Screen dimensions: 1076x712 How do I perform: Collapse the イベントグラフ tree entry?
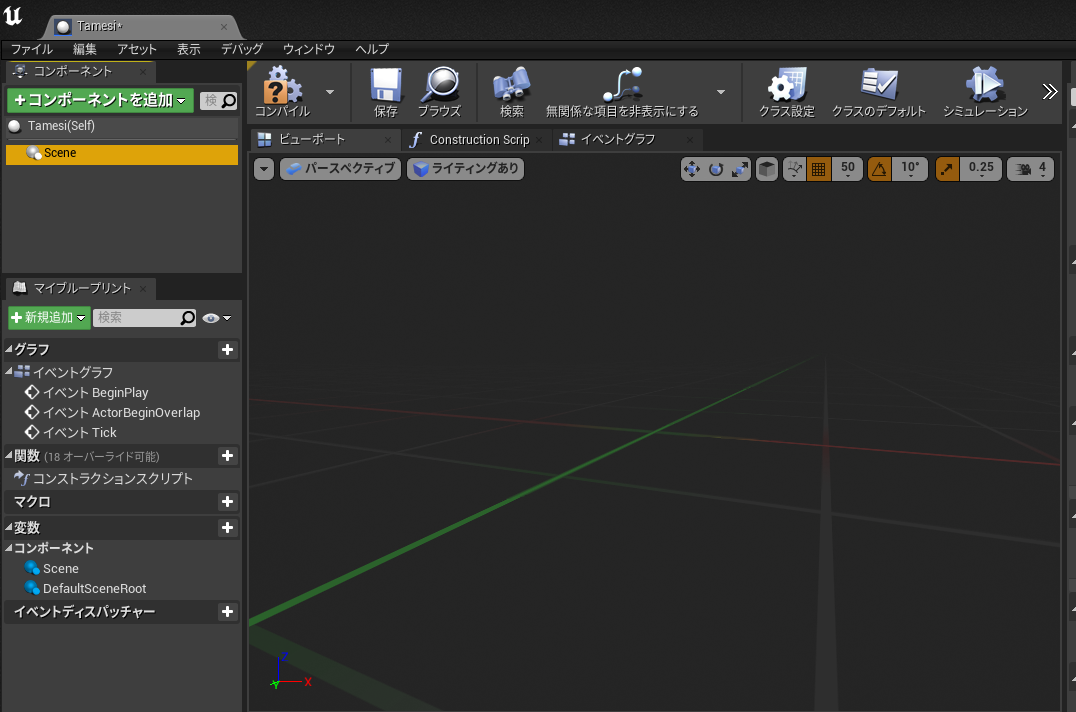pyautogui.click(x=9, y=372)
